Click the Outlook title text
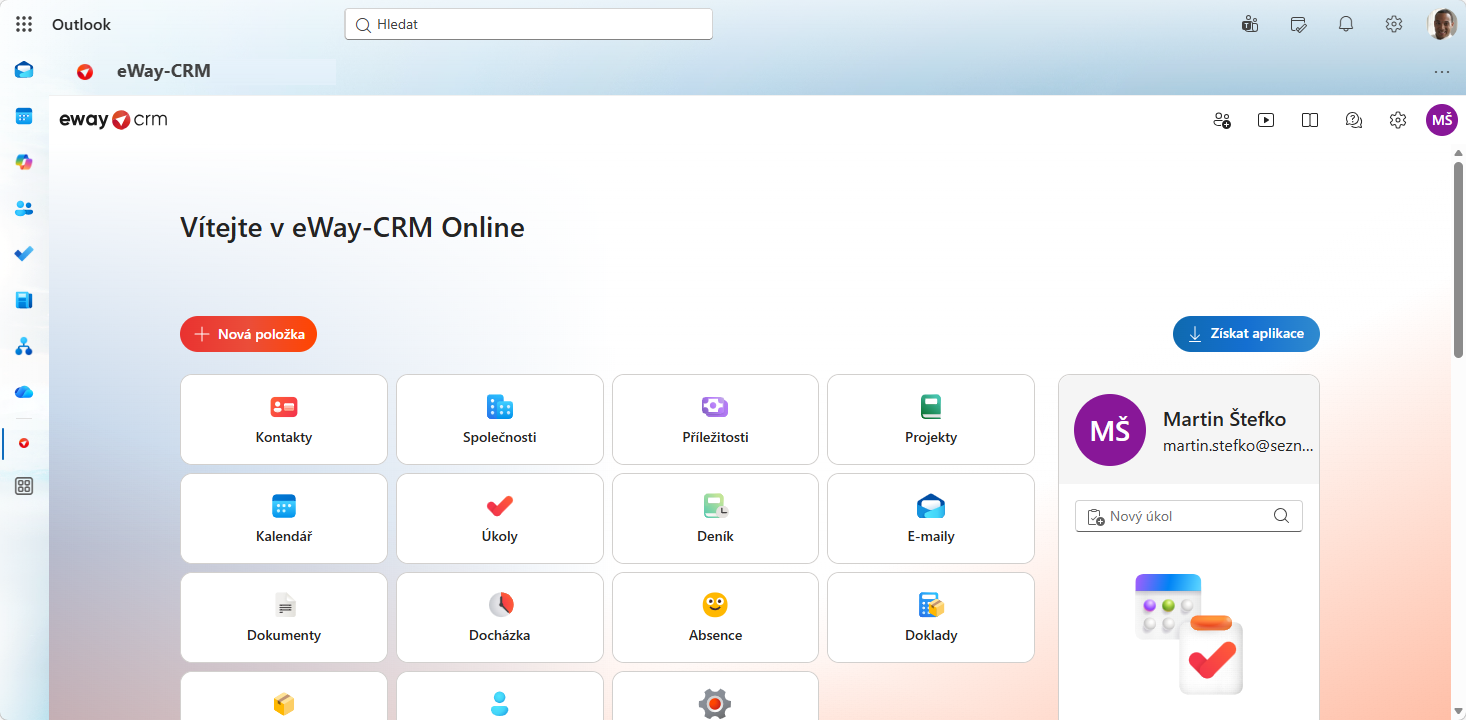The image size is (1466, 720). click(x=82, y=24)
